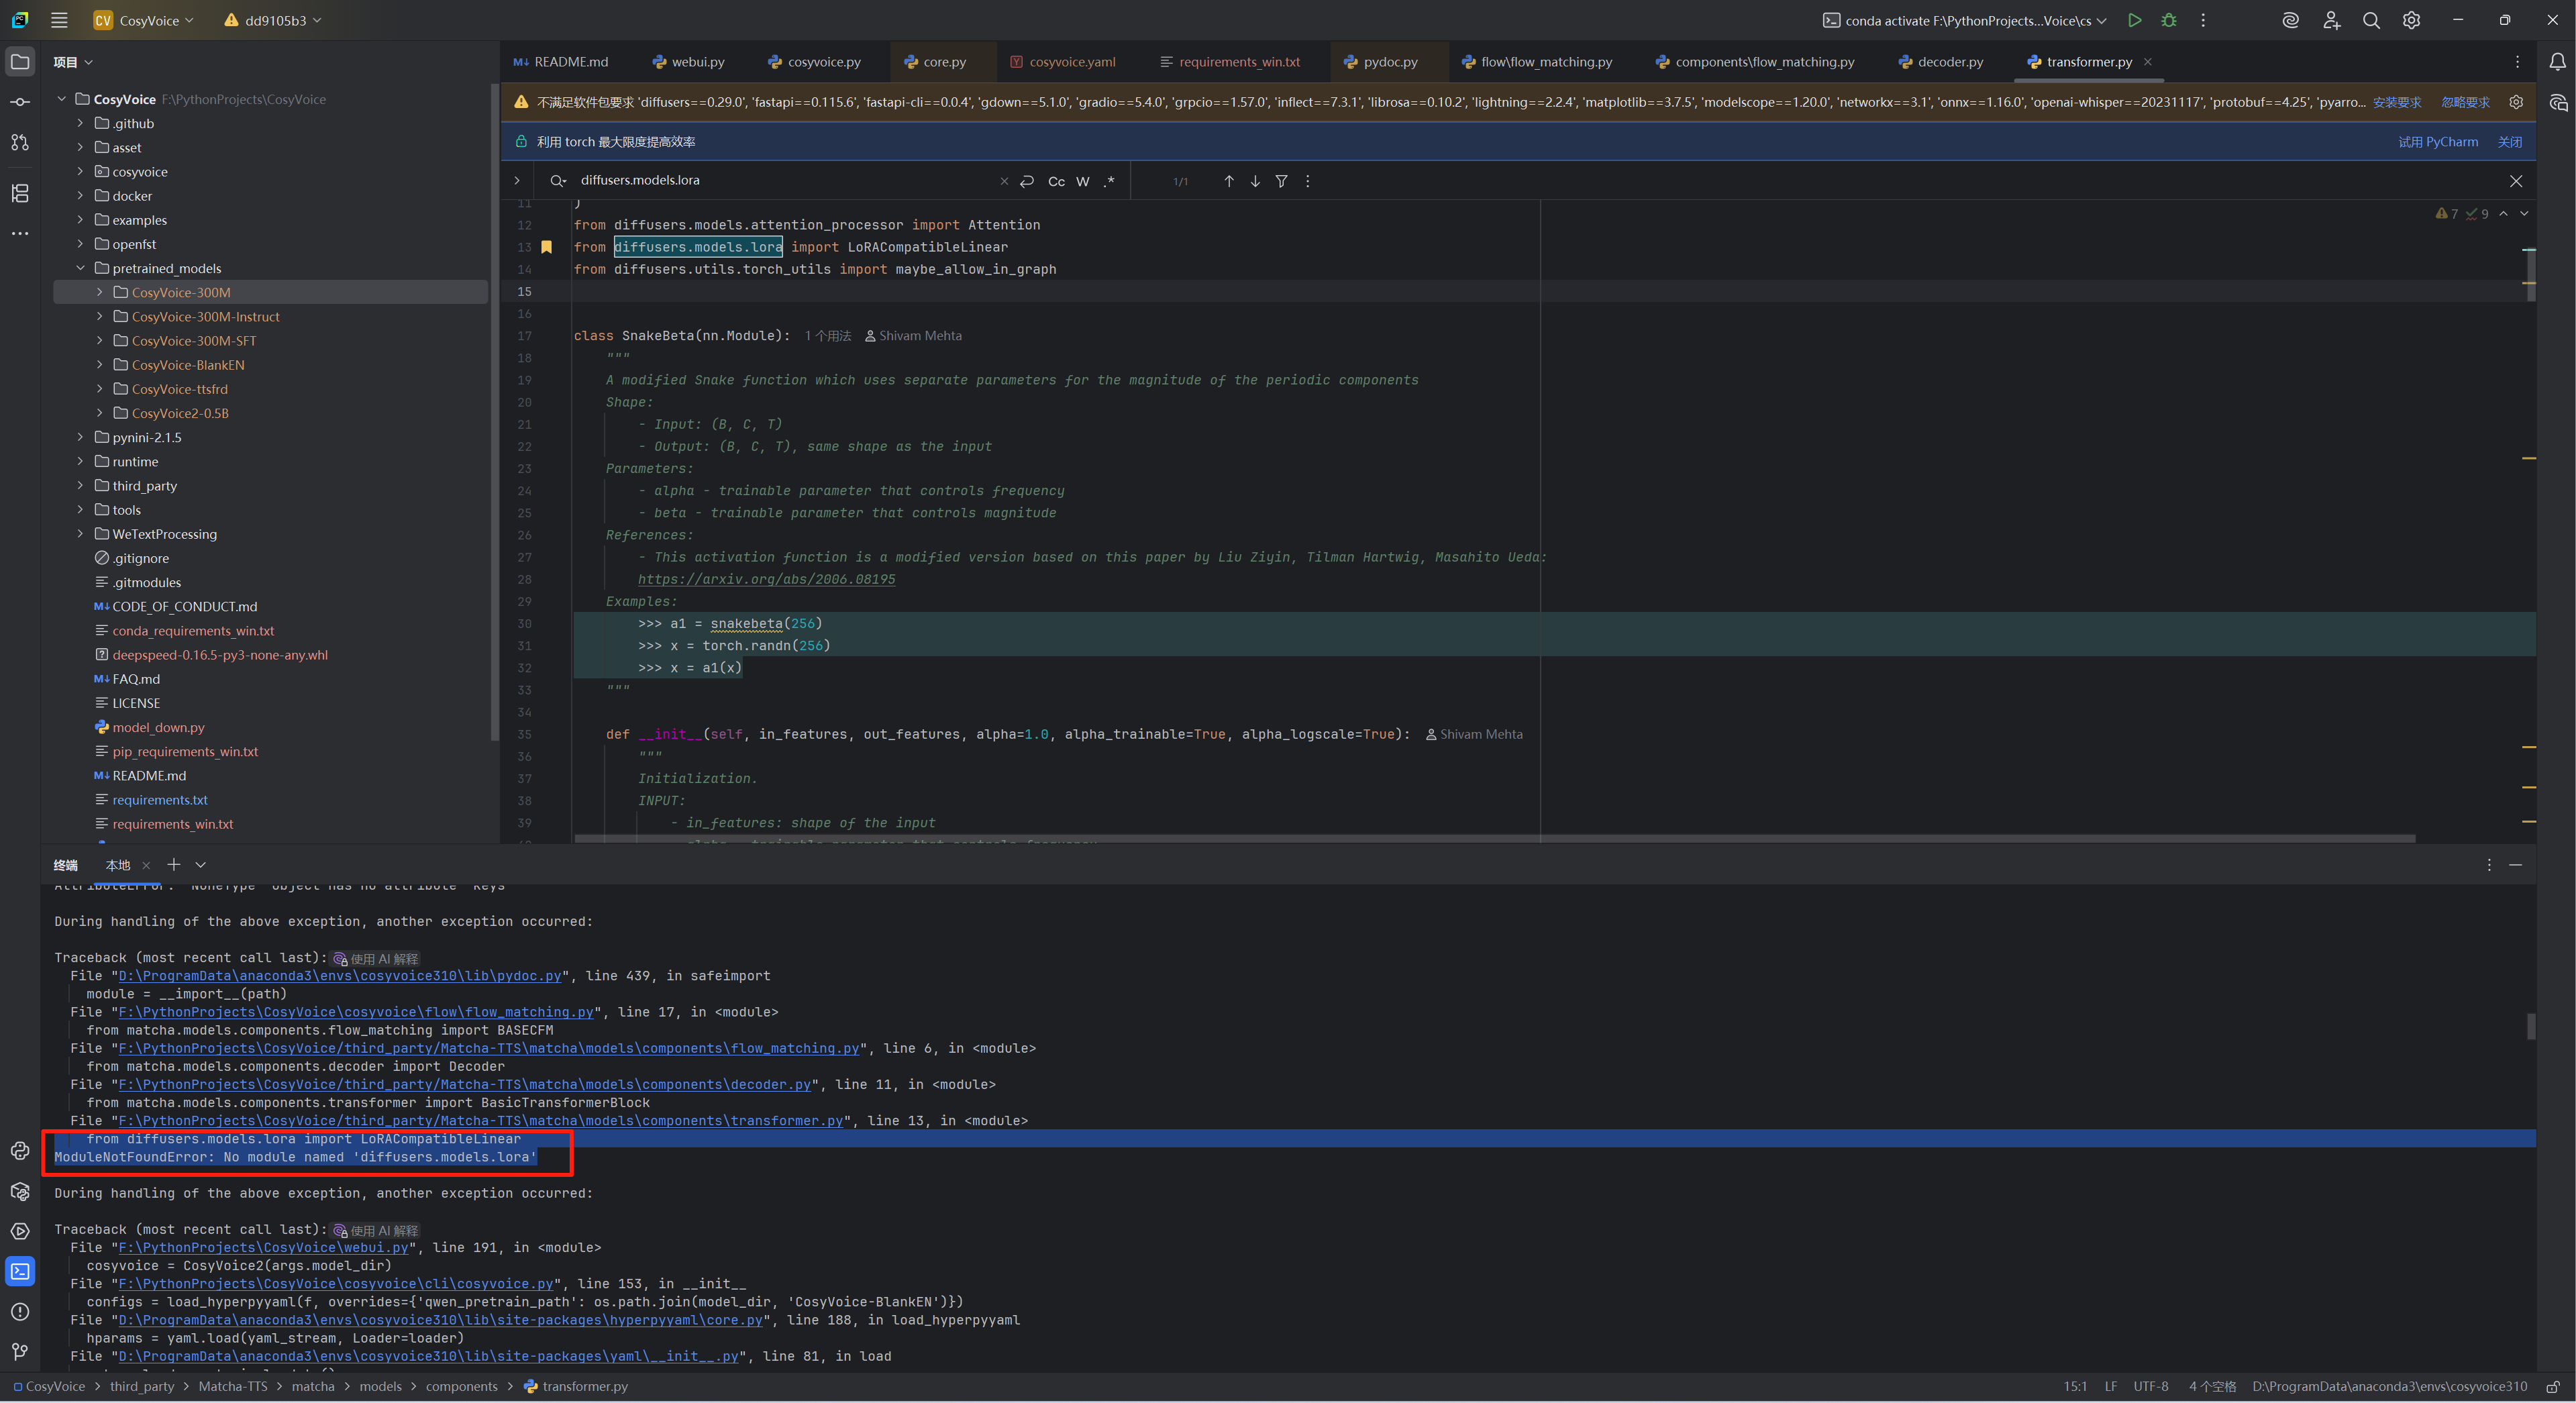Toggle Match Case (Cc) in search bar
Viewport: 2576px width, 1403px height.
pyautogui.click(x=1056, y=181)
